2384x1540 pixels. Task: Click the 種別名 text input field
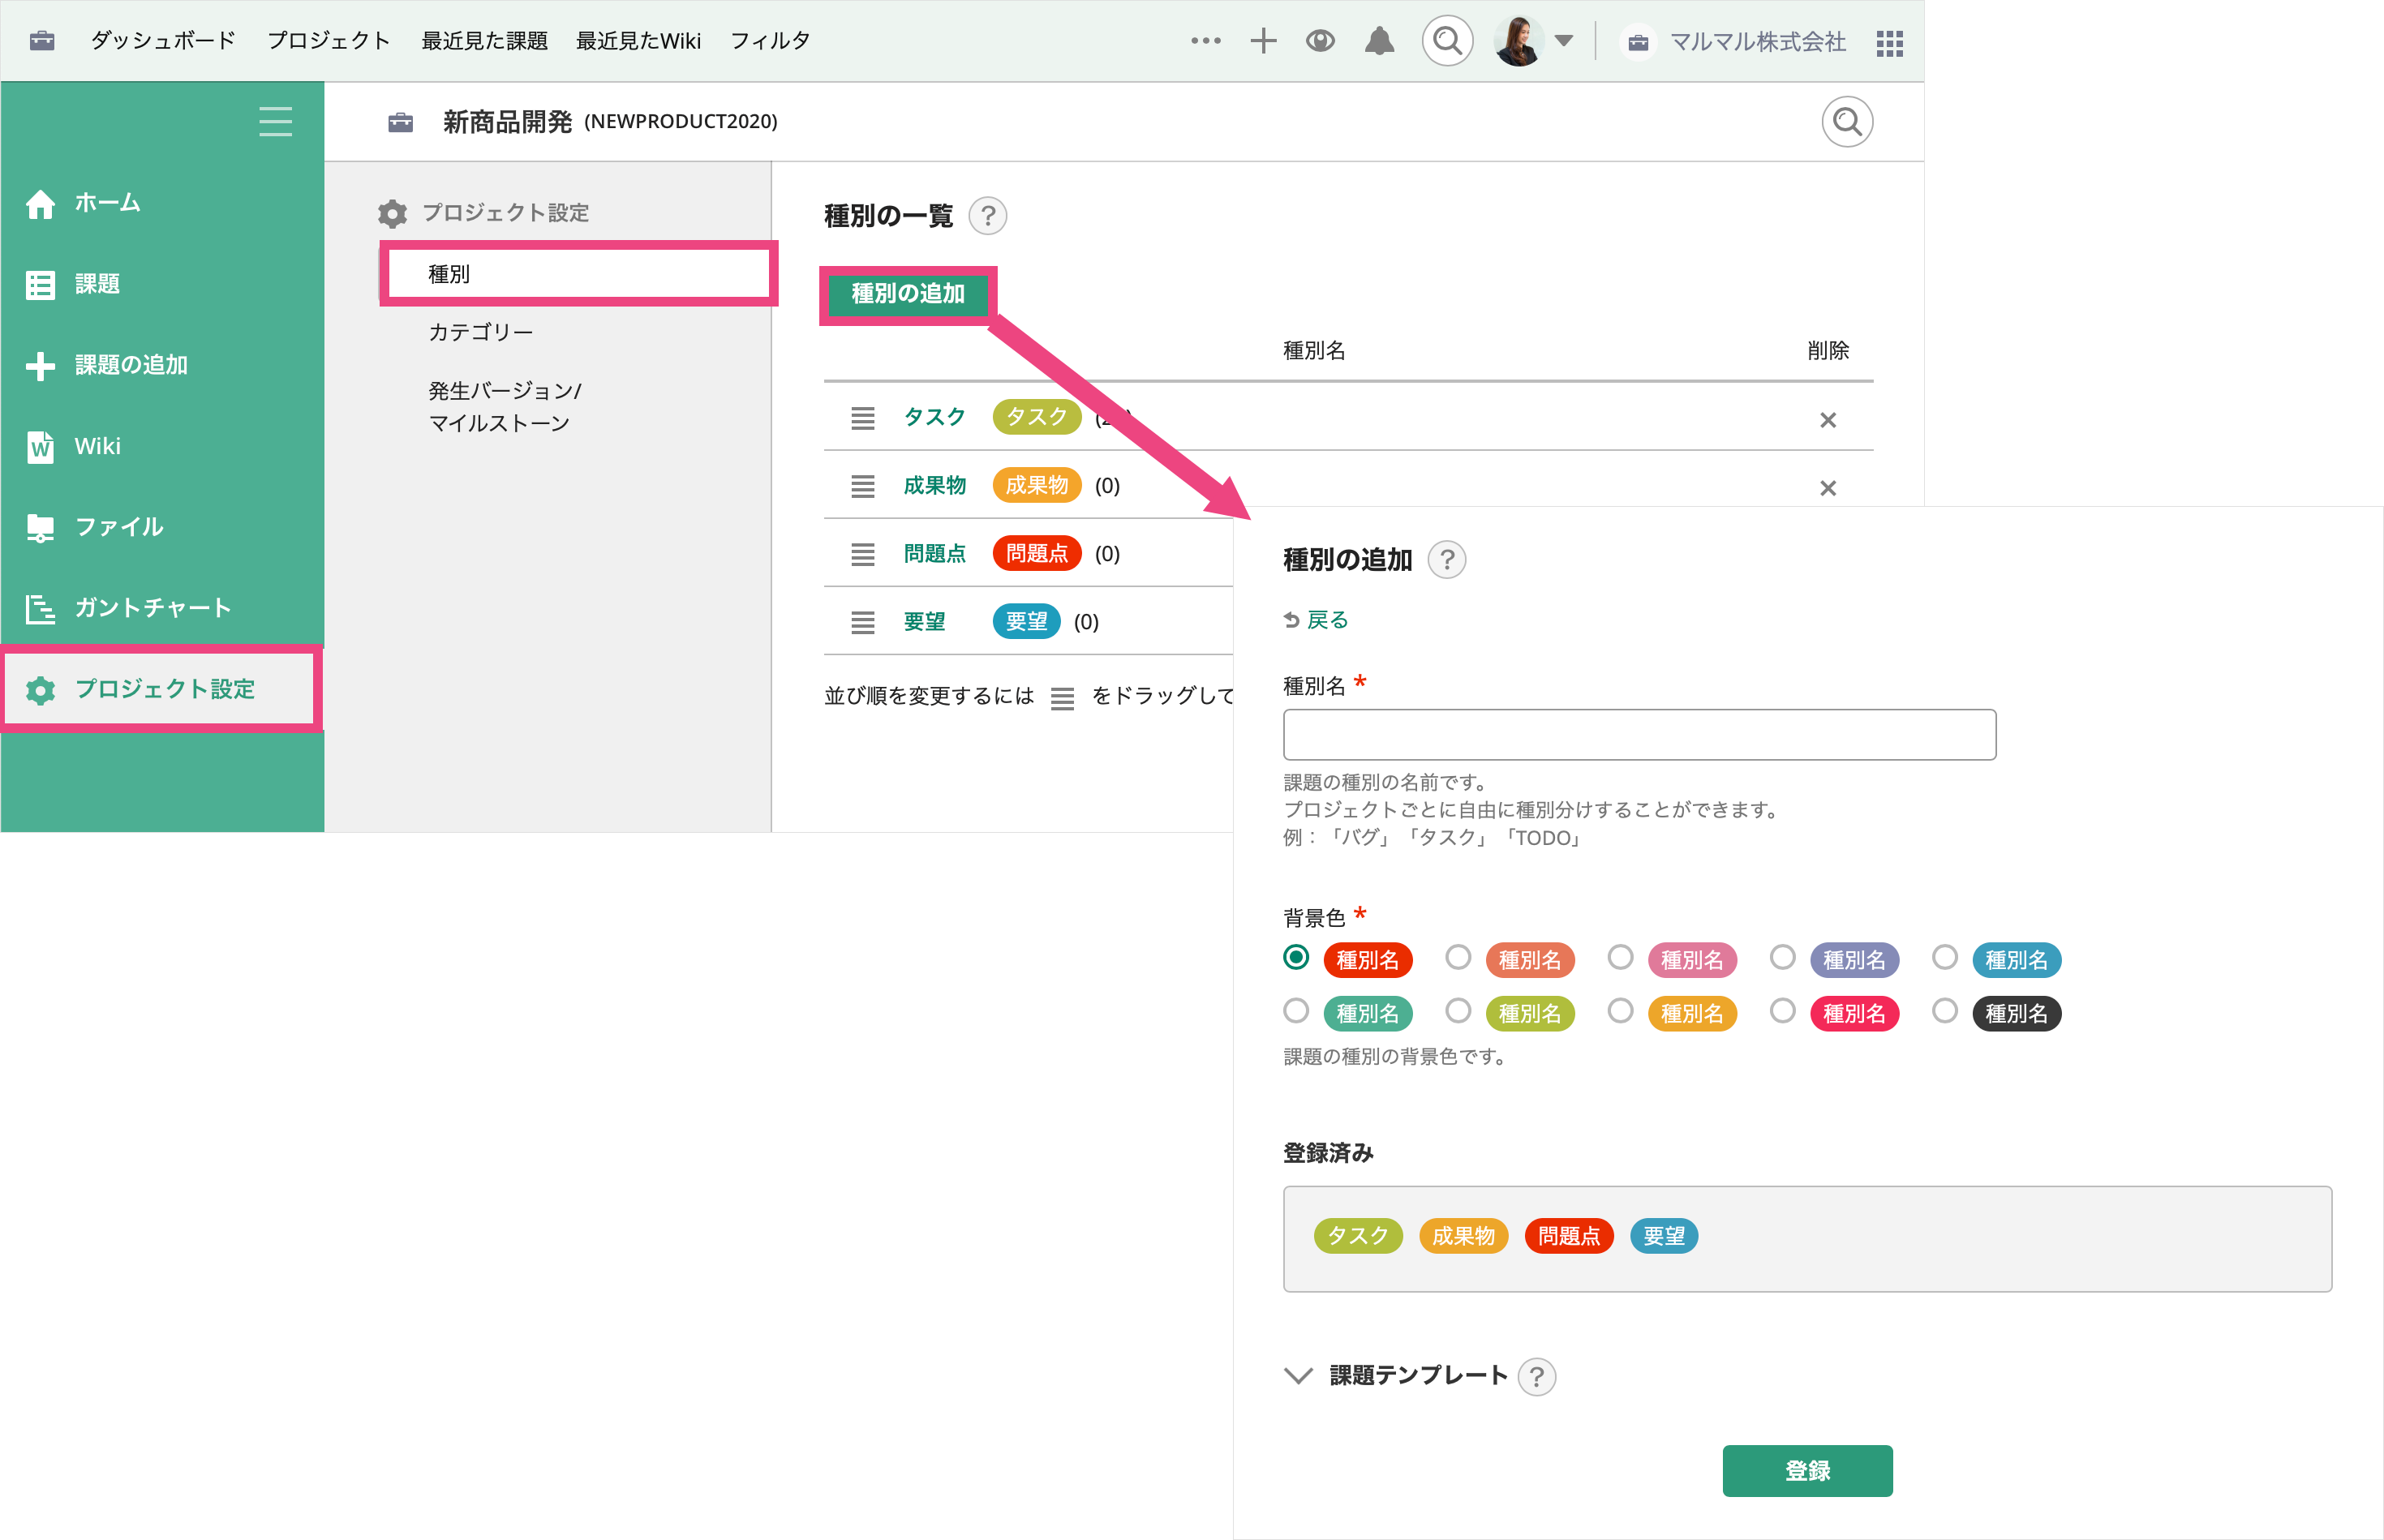1639,735
